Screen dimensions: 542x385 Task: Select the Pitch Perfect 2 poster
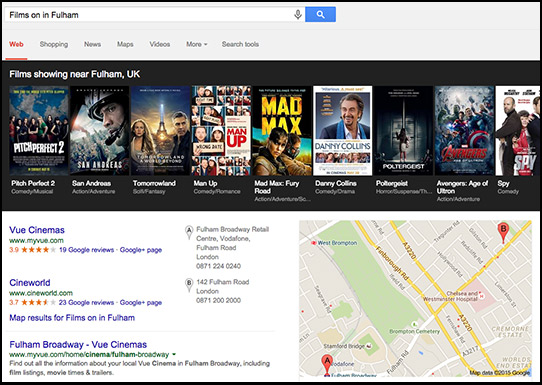[x=39, y=131]
